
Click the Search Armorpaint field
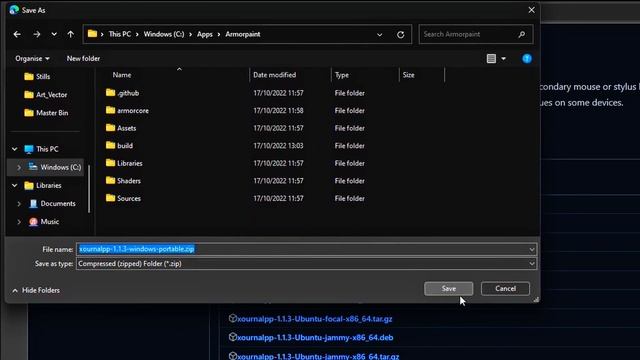point(476,34)
